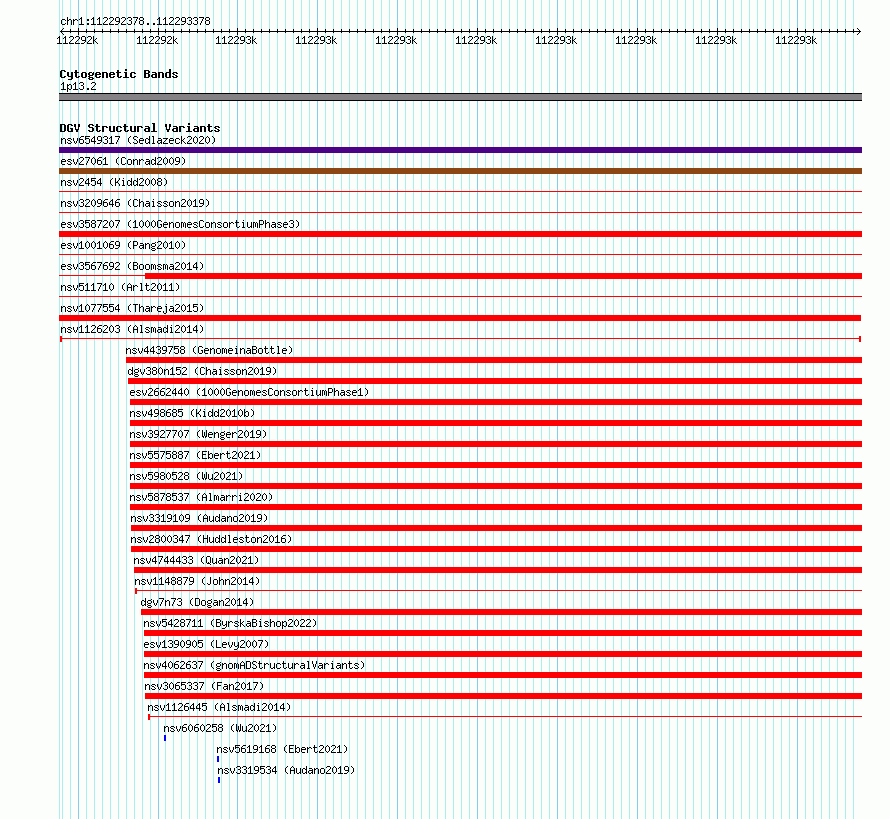Click nsv2800347 (Huddleston2016) label
The image size is (890, 819).
pyautogui.click(x=211, y=539)
